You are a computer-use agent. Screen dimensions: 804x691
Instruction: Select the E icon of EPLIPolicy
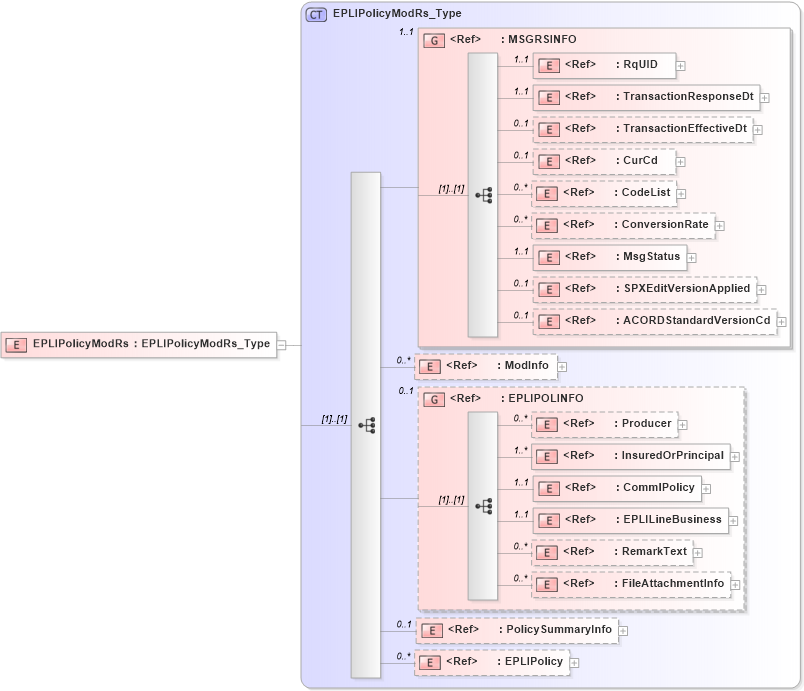point(429,662)
